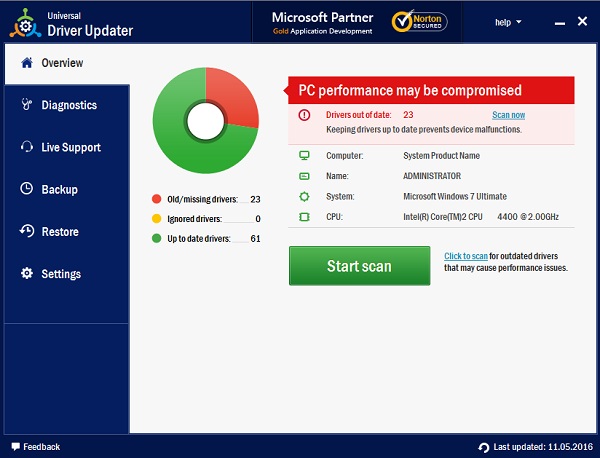Click the refresh icon beside Last updated
600x458 pixels.
click(484, 447)
